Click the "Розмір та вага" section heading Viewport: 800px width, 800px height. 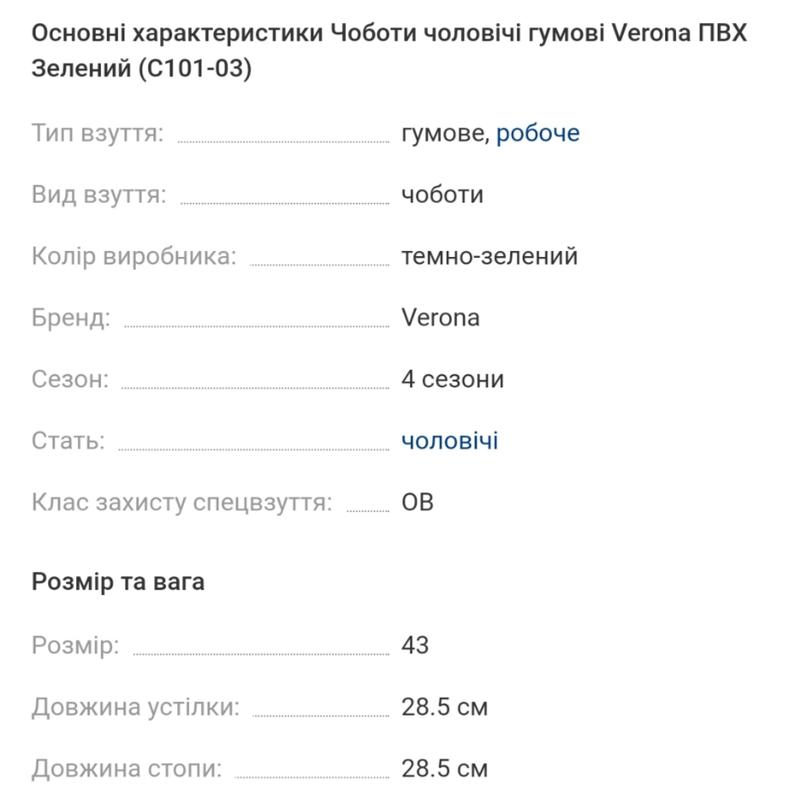118,582
